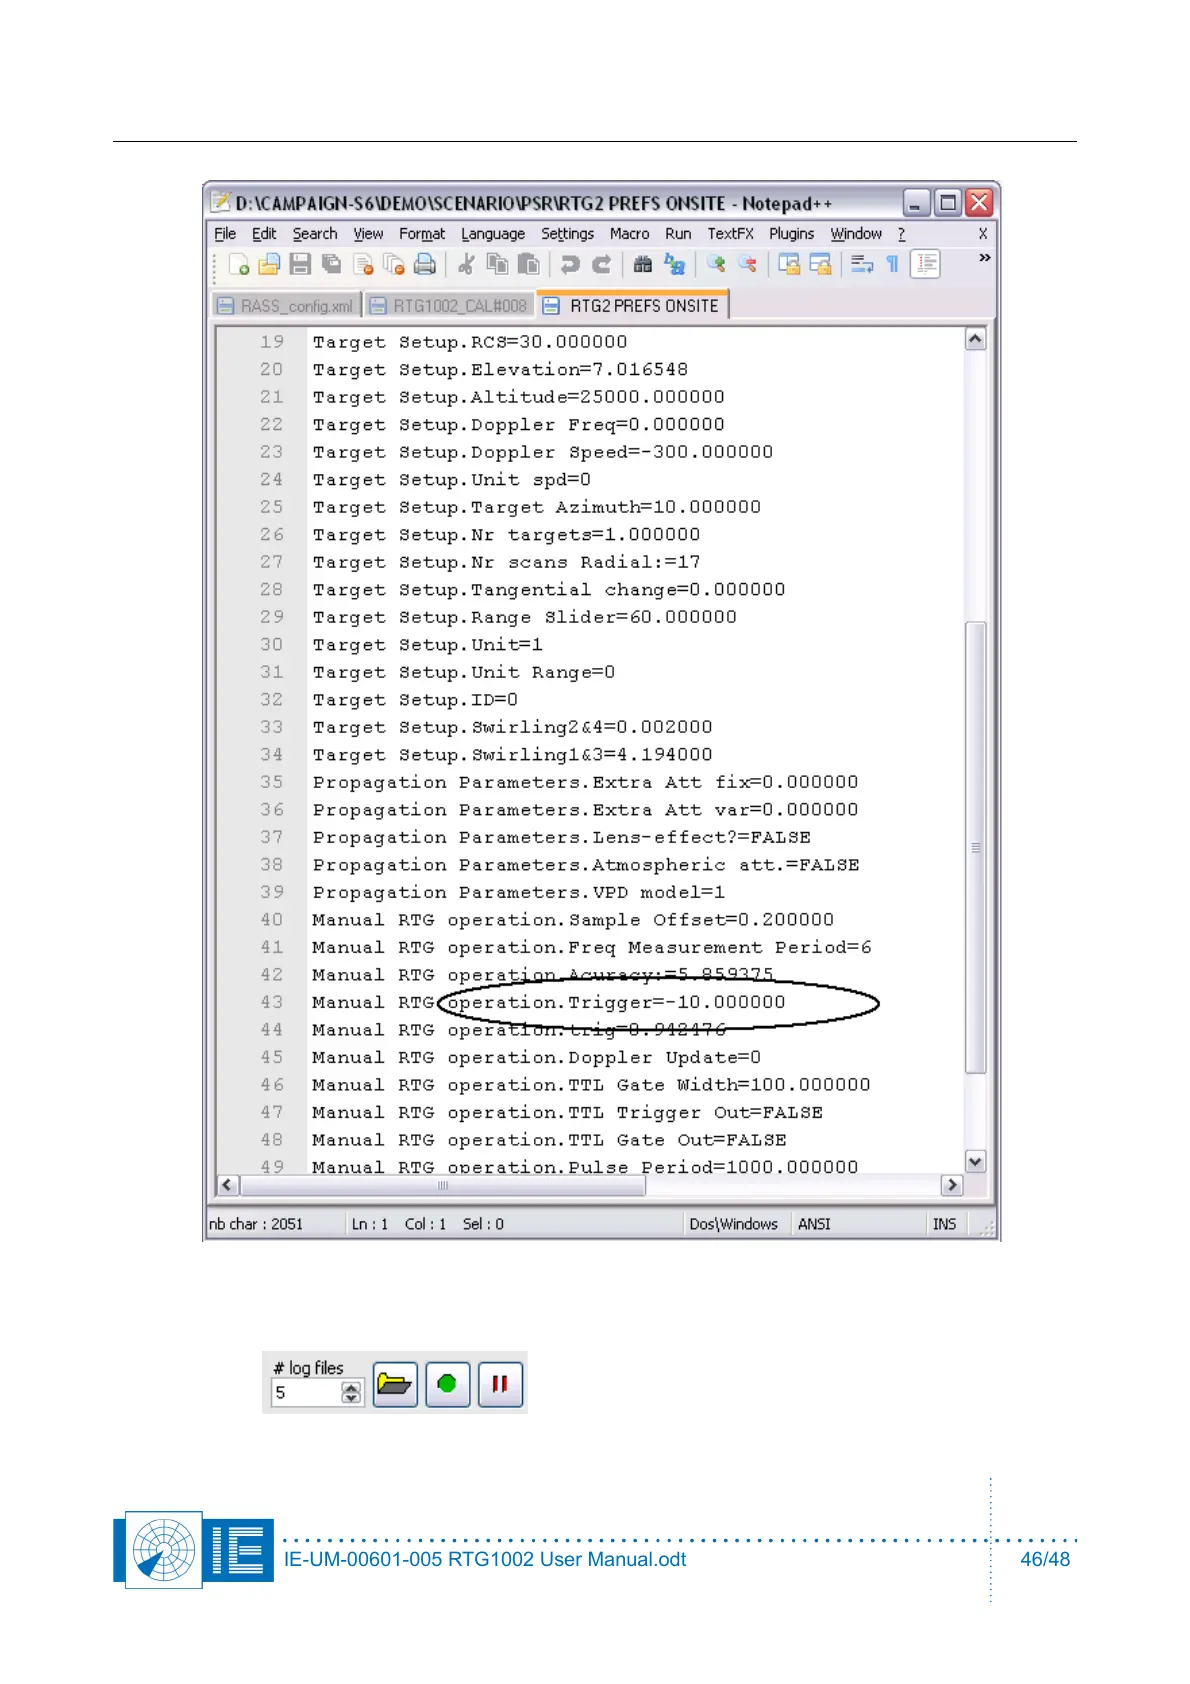1190x1684 pixels.
Task: Open the File menu
Action: [x=225, y=233]
